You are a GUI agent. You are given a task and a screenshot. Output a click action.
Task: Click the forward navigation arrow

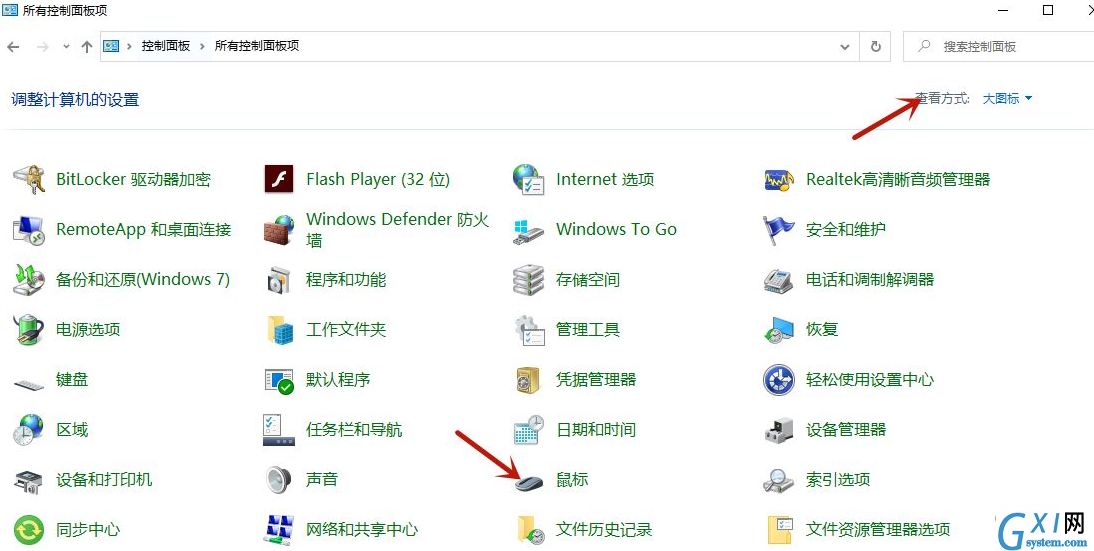43,47
